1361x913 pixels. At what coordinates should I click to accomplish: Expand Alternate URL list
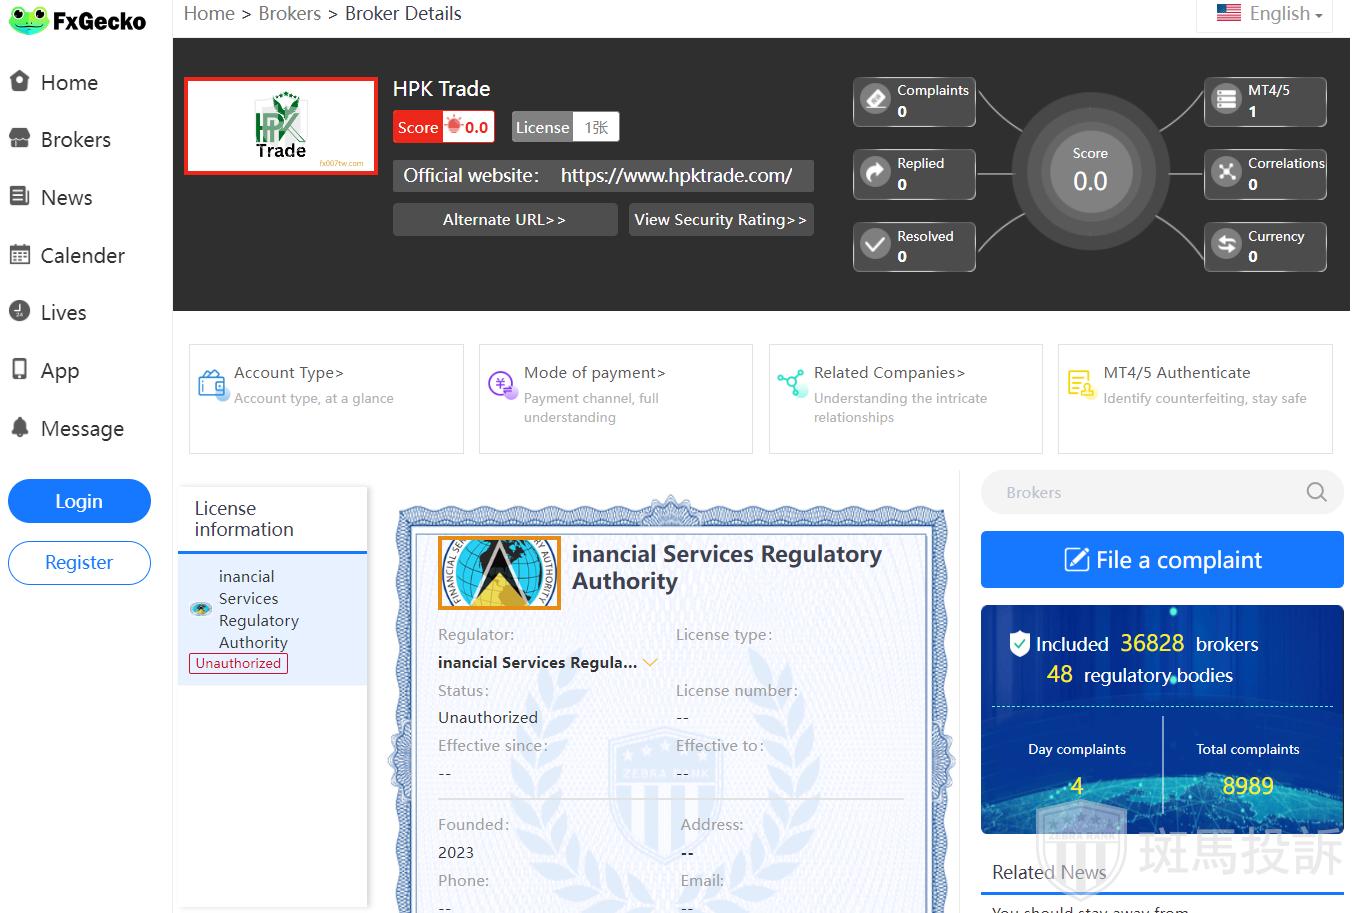click(x=504, y=220)
